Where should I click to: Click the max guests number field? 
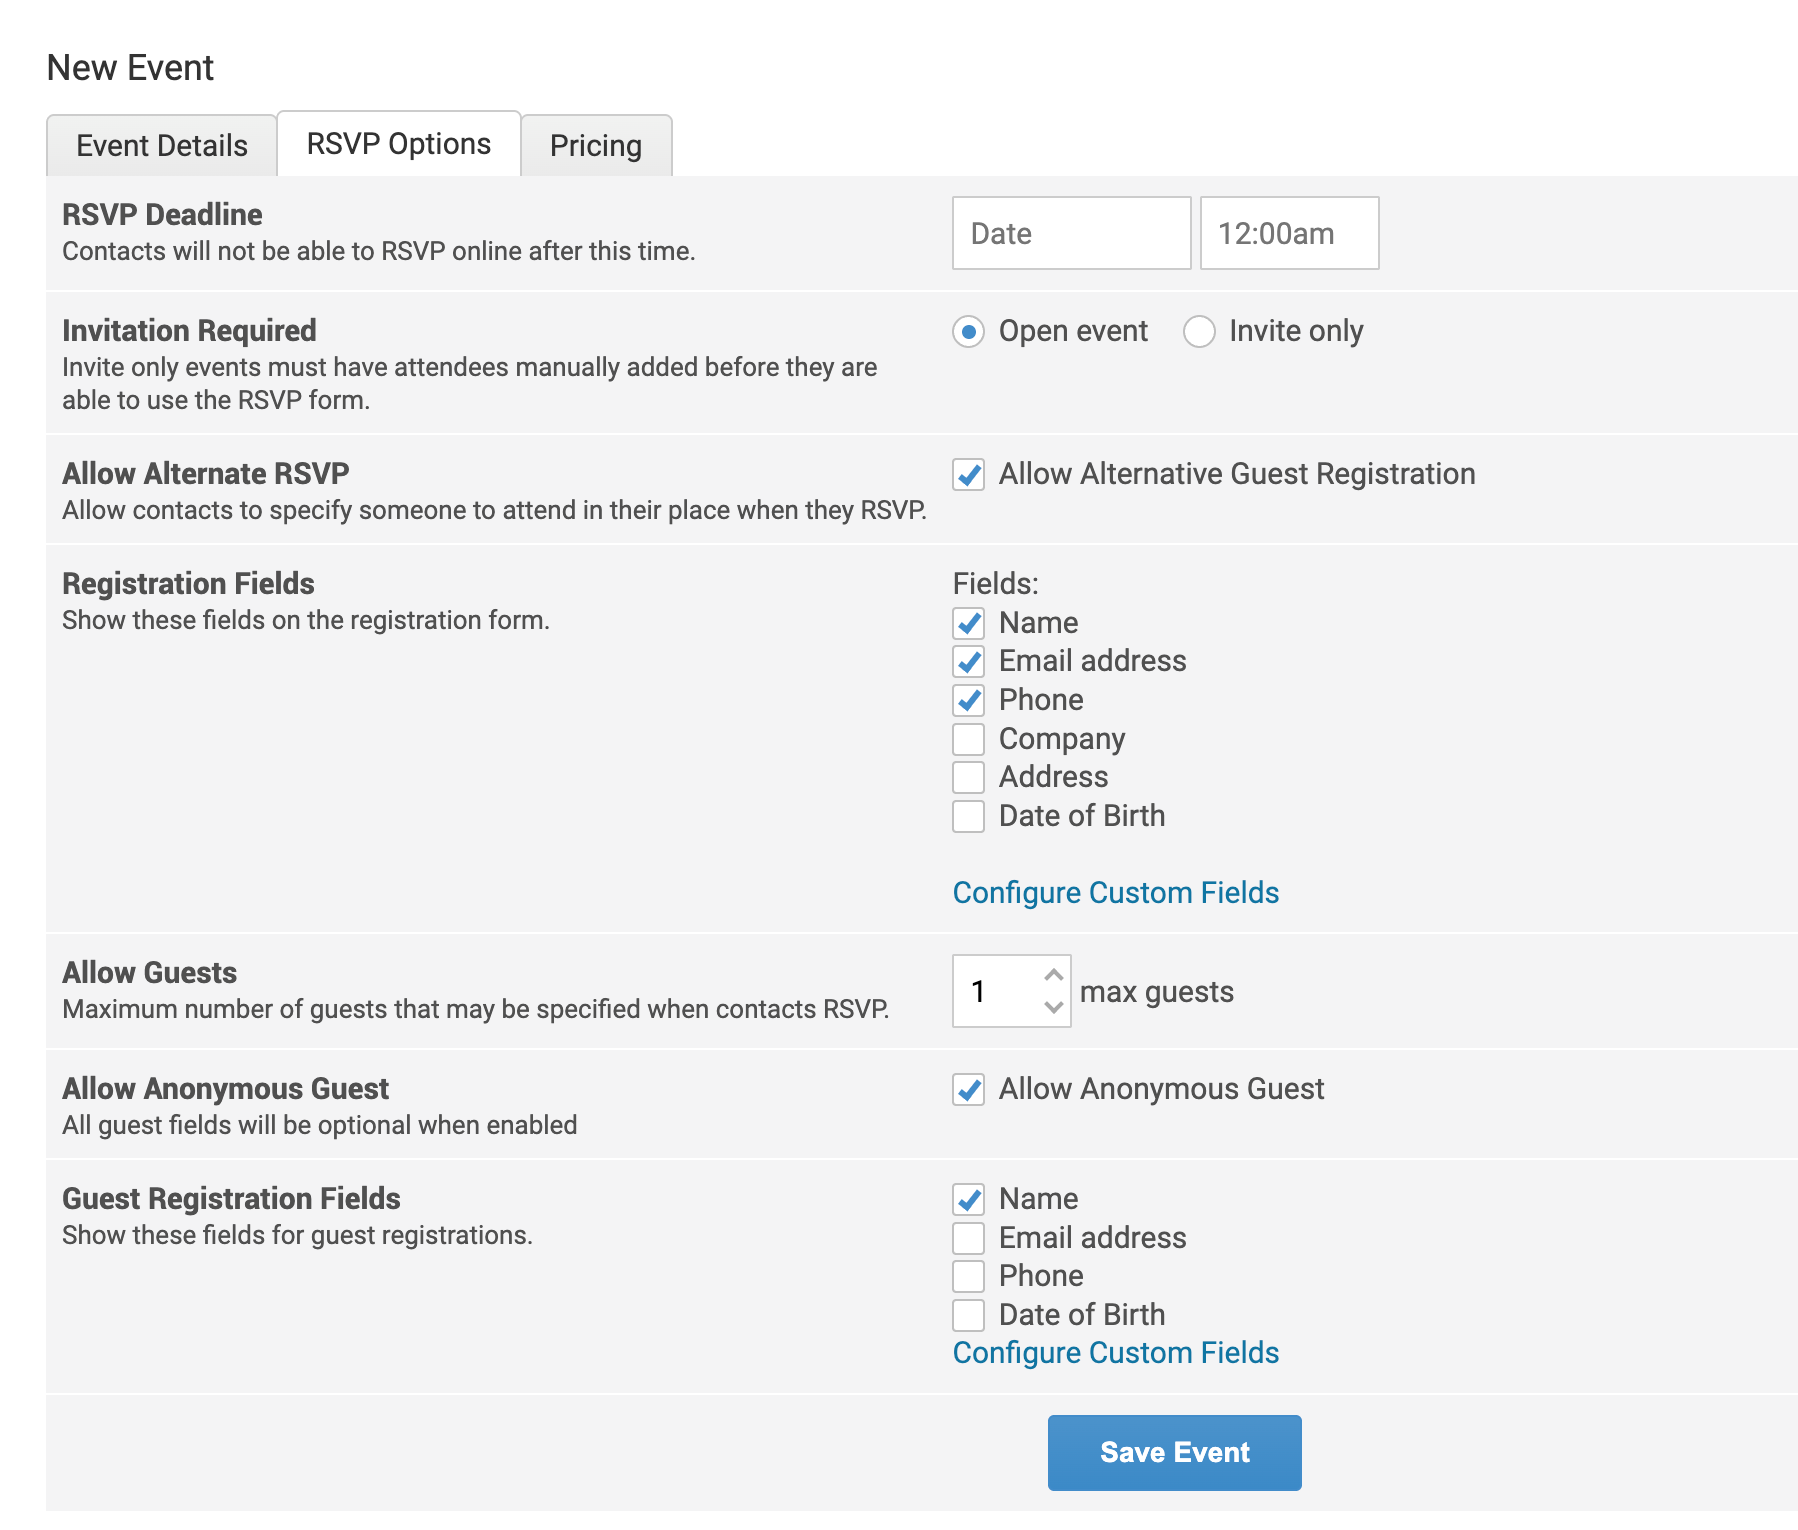(x=995, y=991)
